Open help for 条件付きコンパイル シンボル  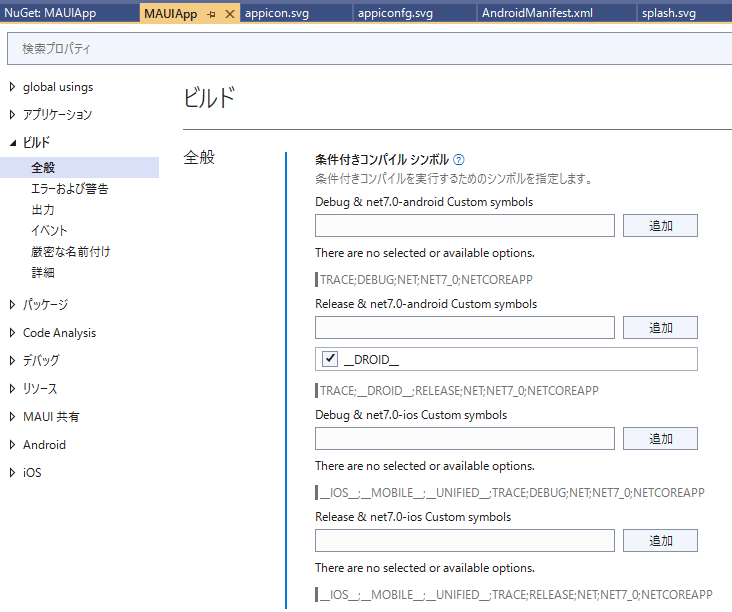click(459, 160)
